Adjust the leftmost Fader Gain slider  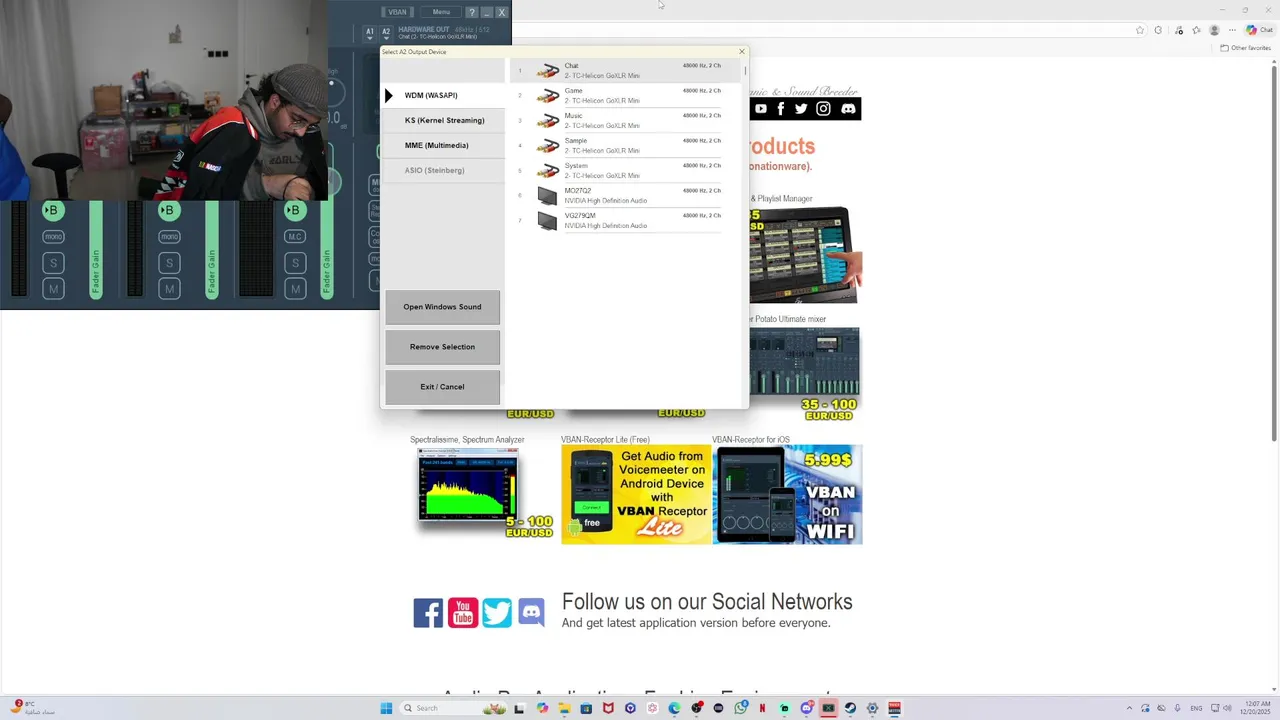click(96, 250)
